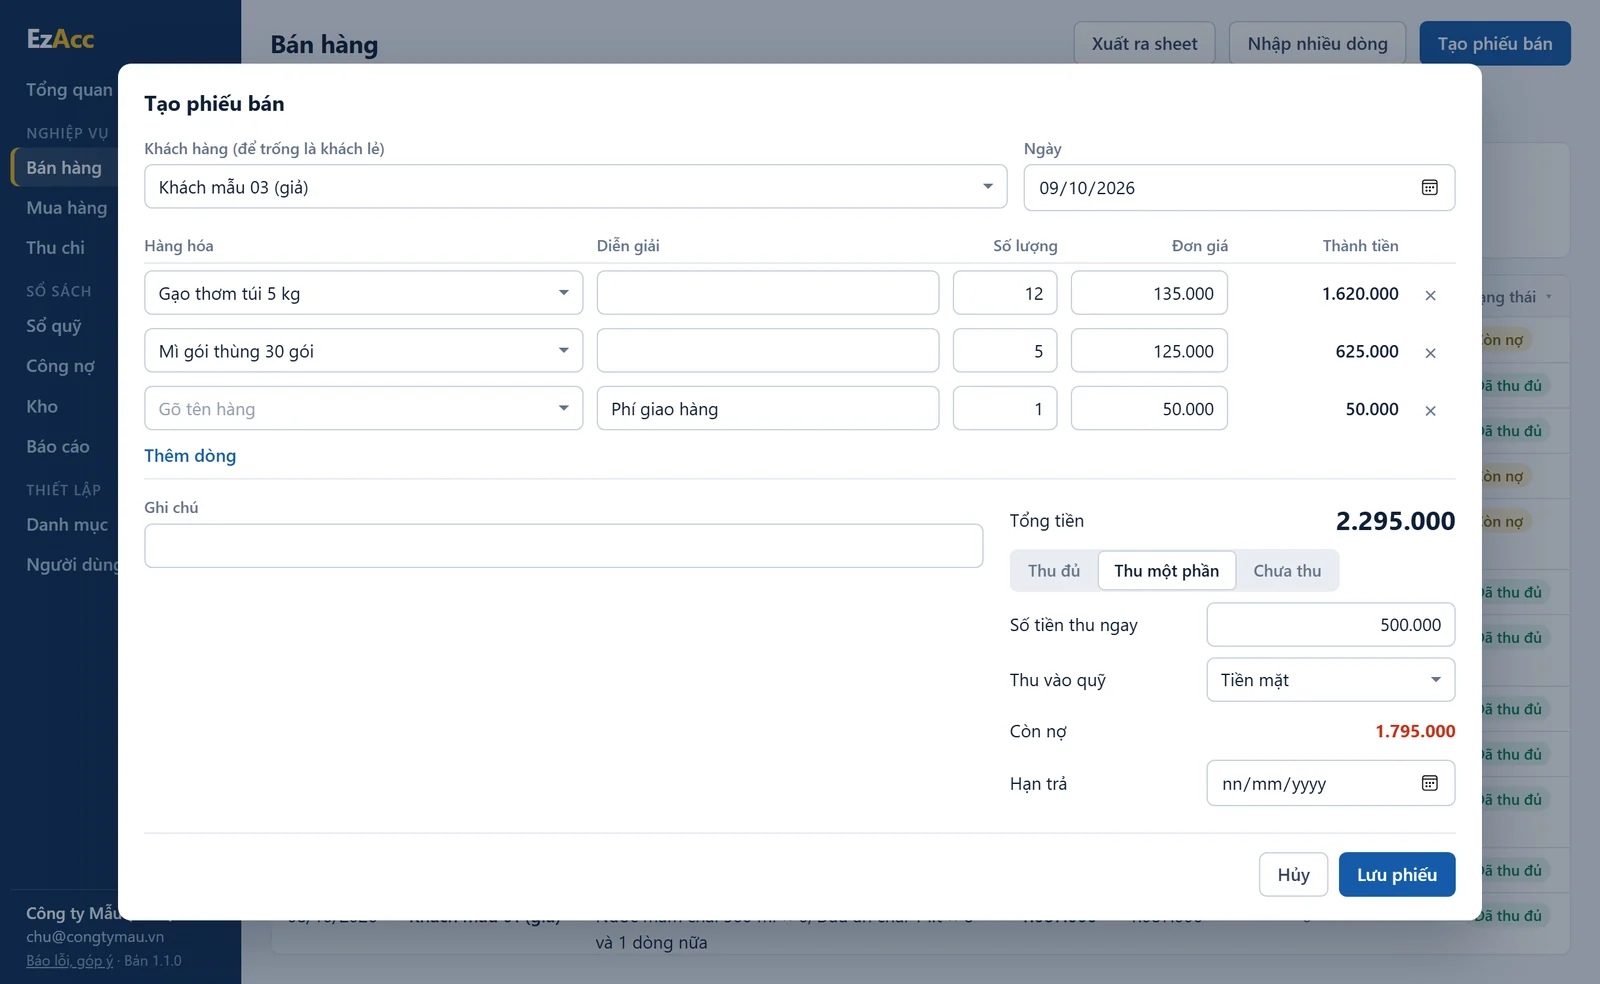
Task: Click Diễn giải field with Phí giao hàng
Action: point(768,409)
